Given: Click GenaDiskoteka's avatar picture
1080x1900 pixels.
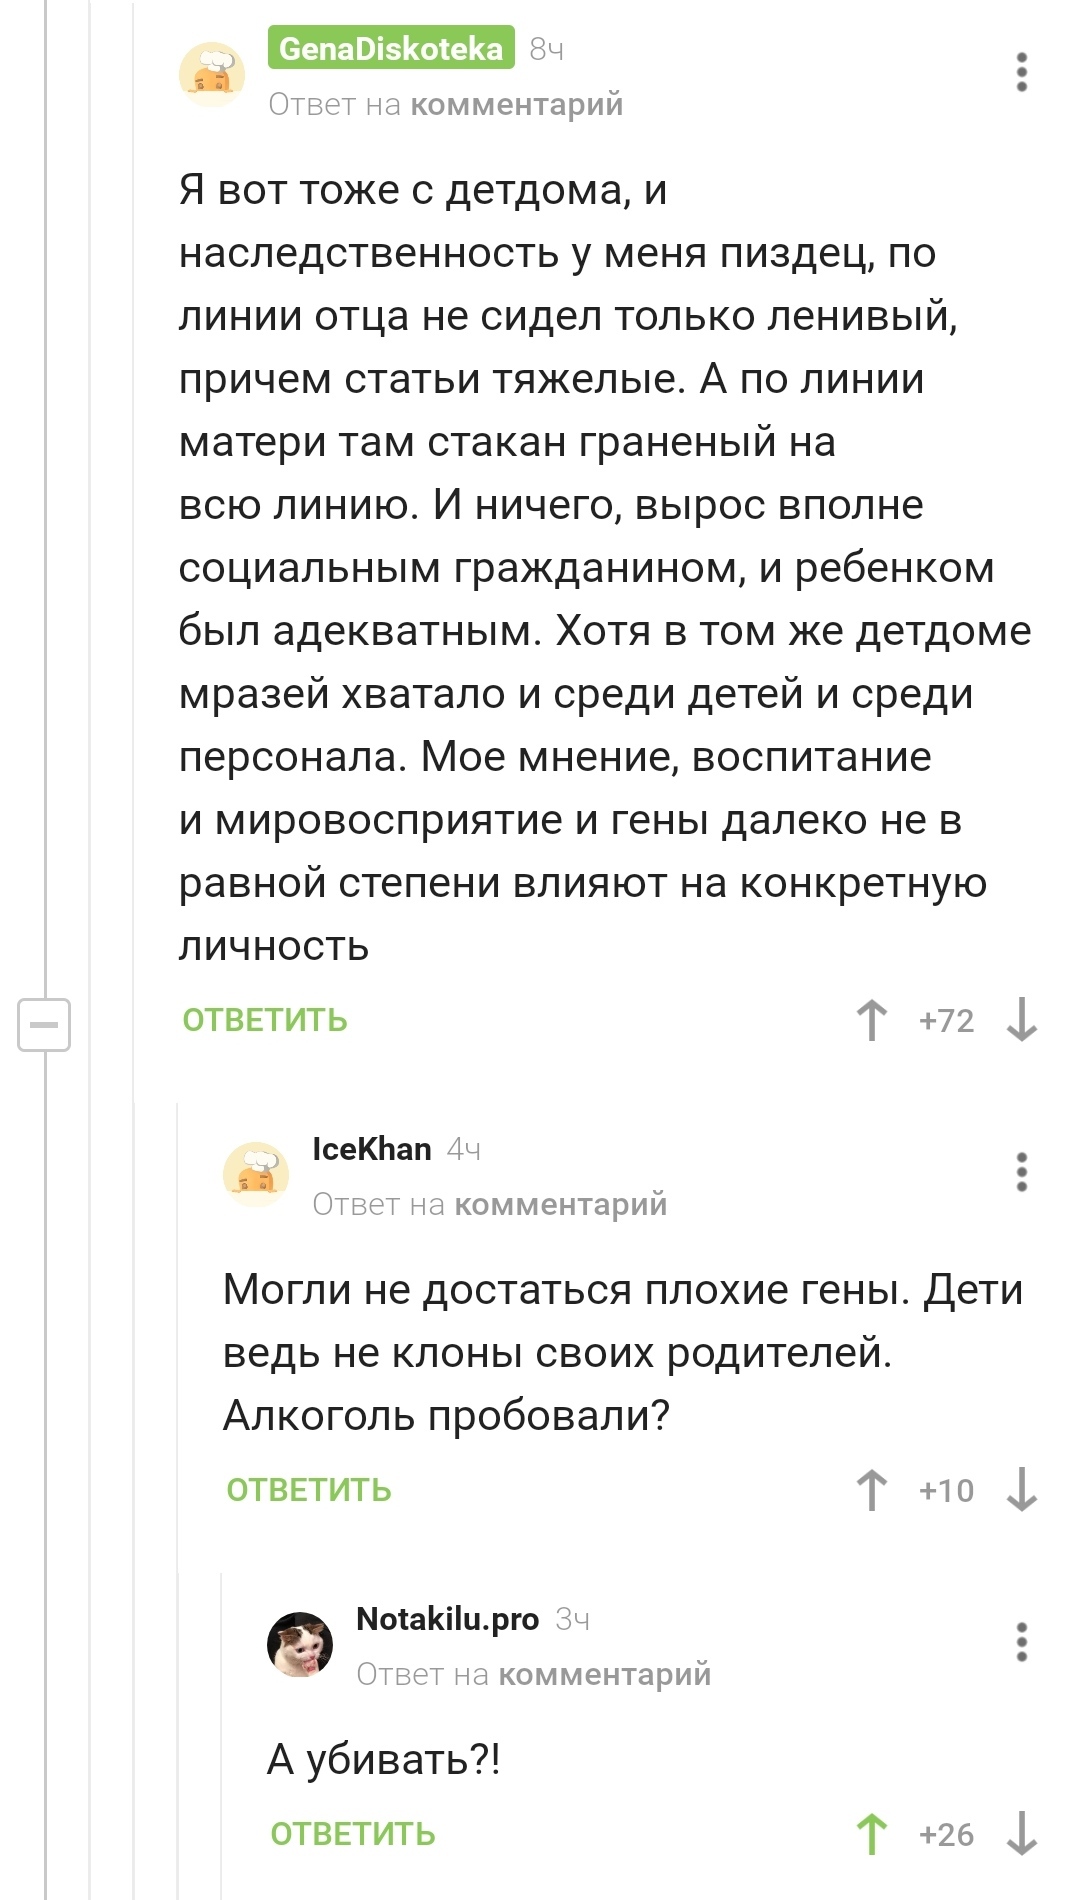Looking at the screenshot, I should (212, 74).
